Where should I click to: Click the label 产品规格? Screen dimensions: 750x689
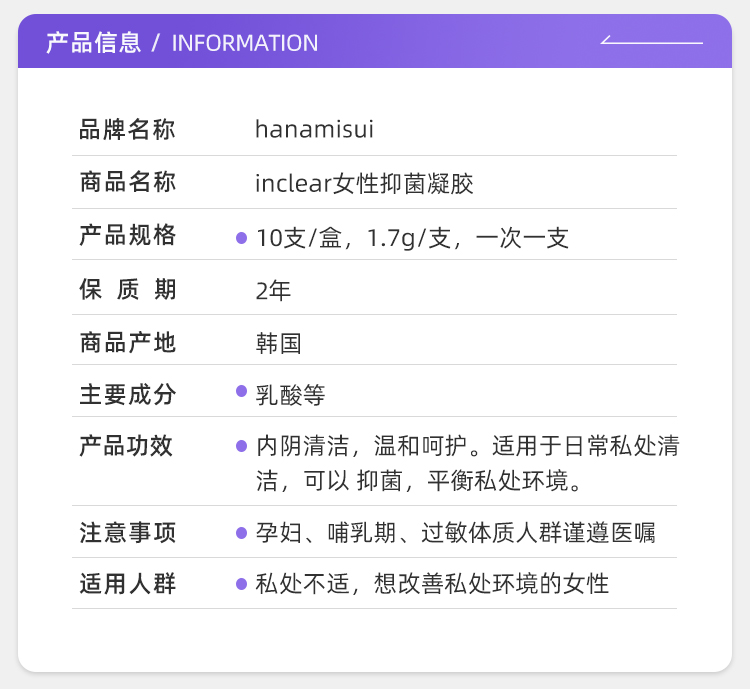(x=127, y=235)
